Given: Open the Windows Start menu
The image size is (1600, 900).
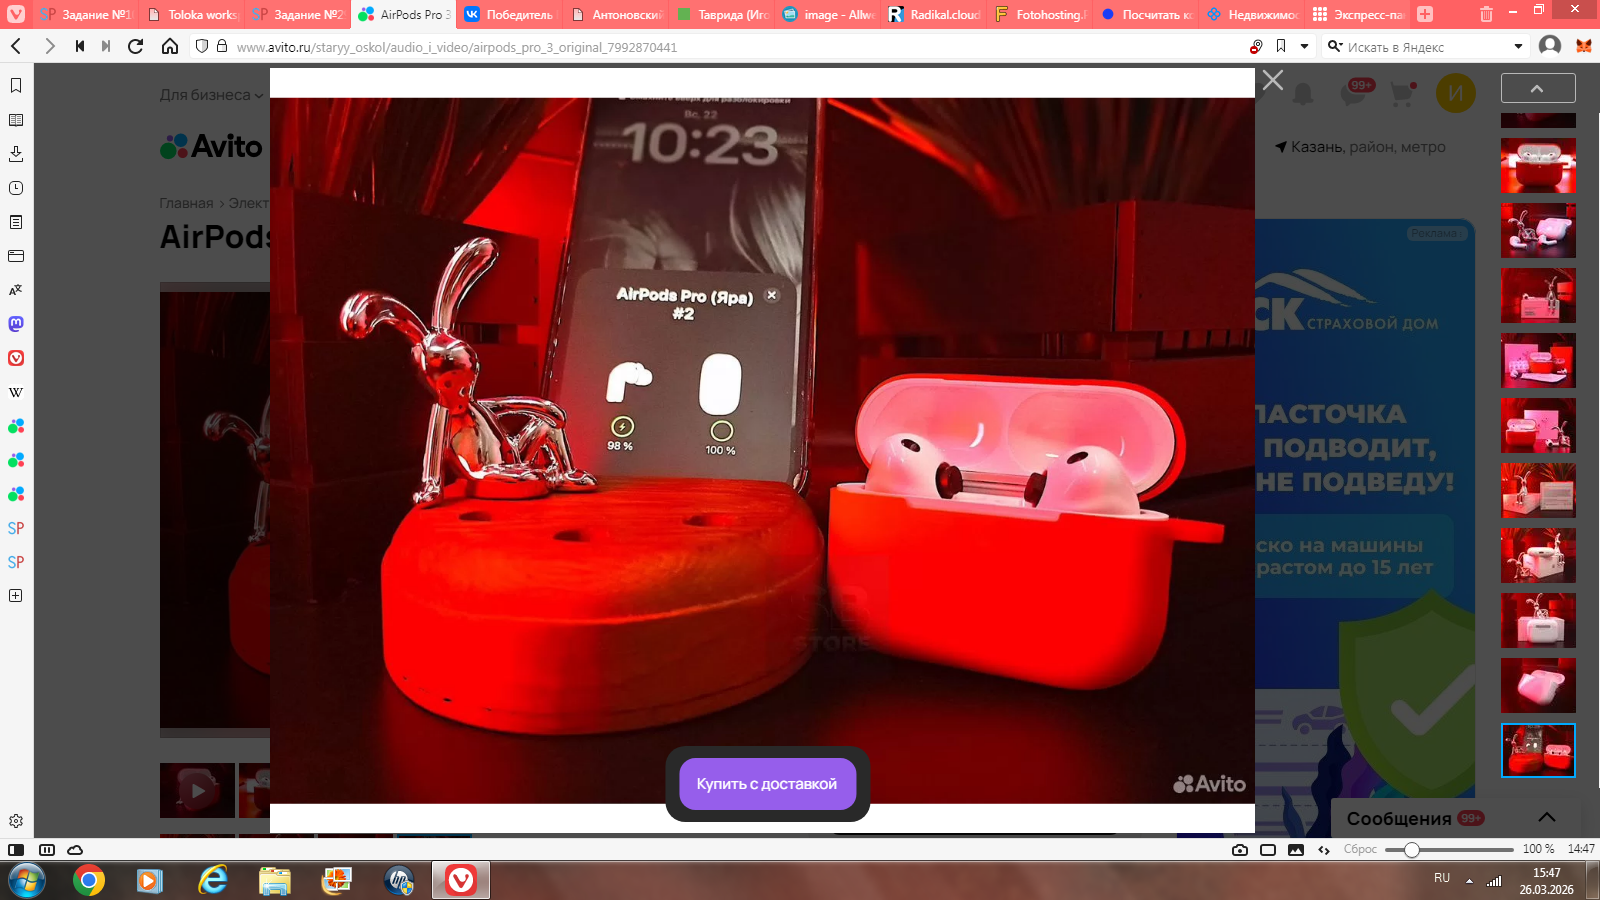Looking at the screenshot, I should (25, 880).
